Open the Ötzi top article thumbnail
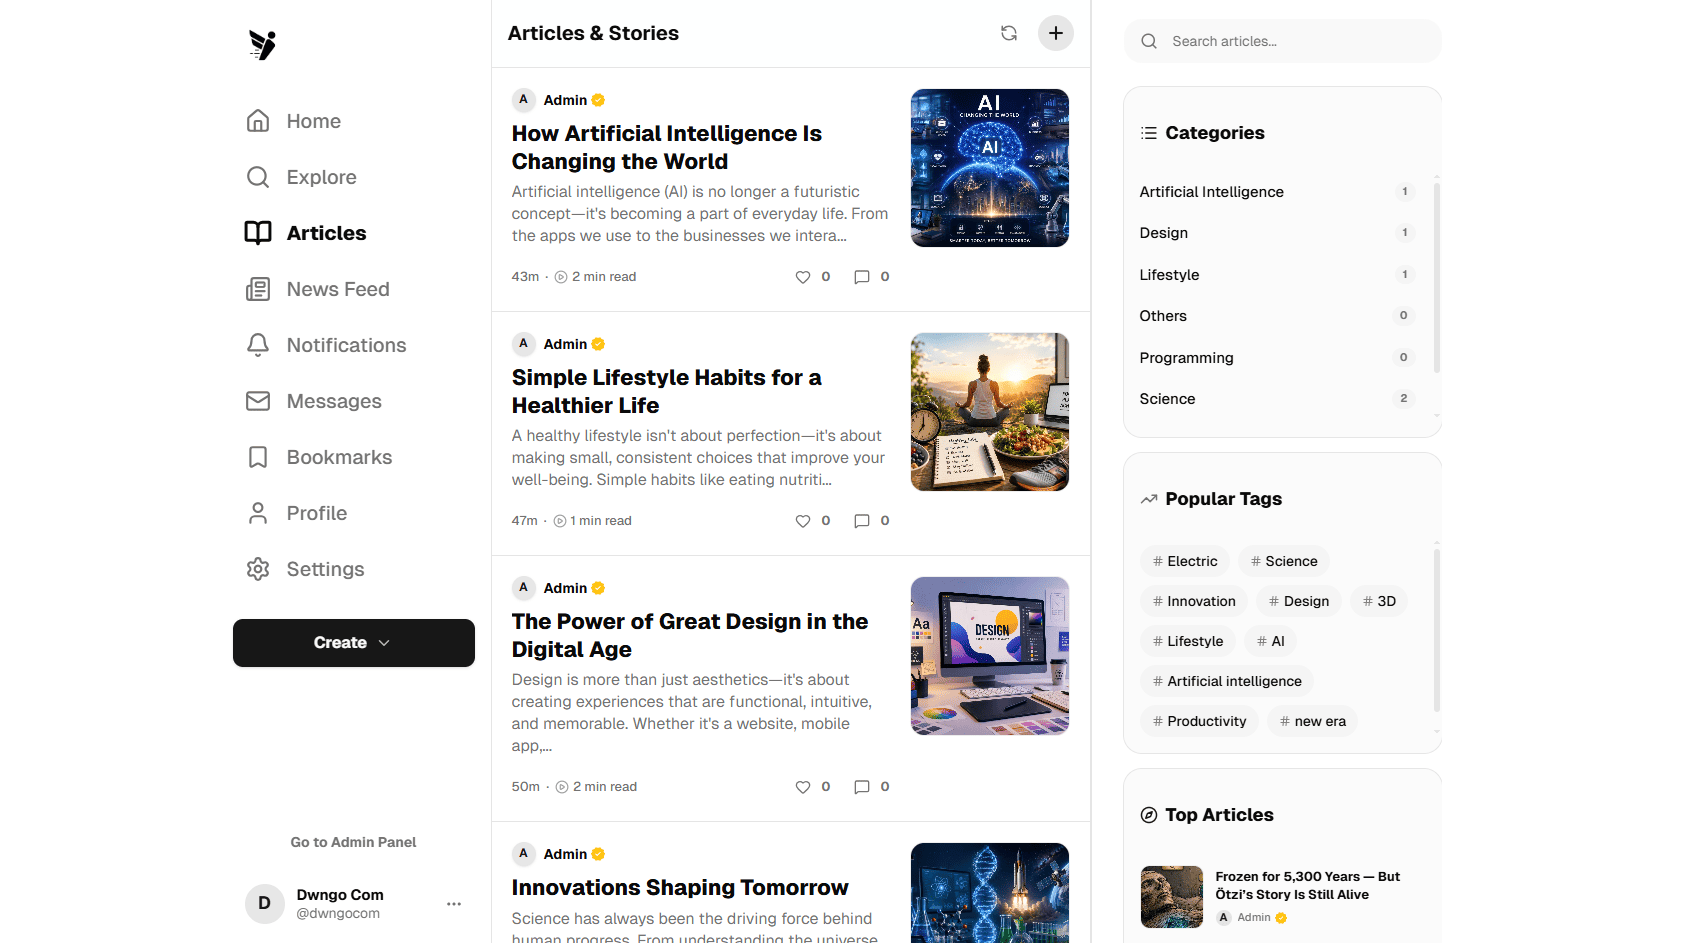 pos(1172,897)
